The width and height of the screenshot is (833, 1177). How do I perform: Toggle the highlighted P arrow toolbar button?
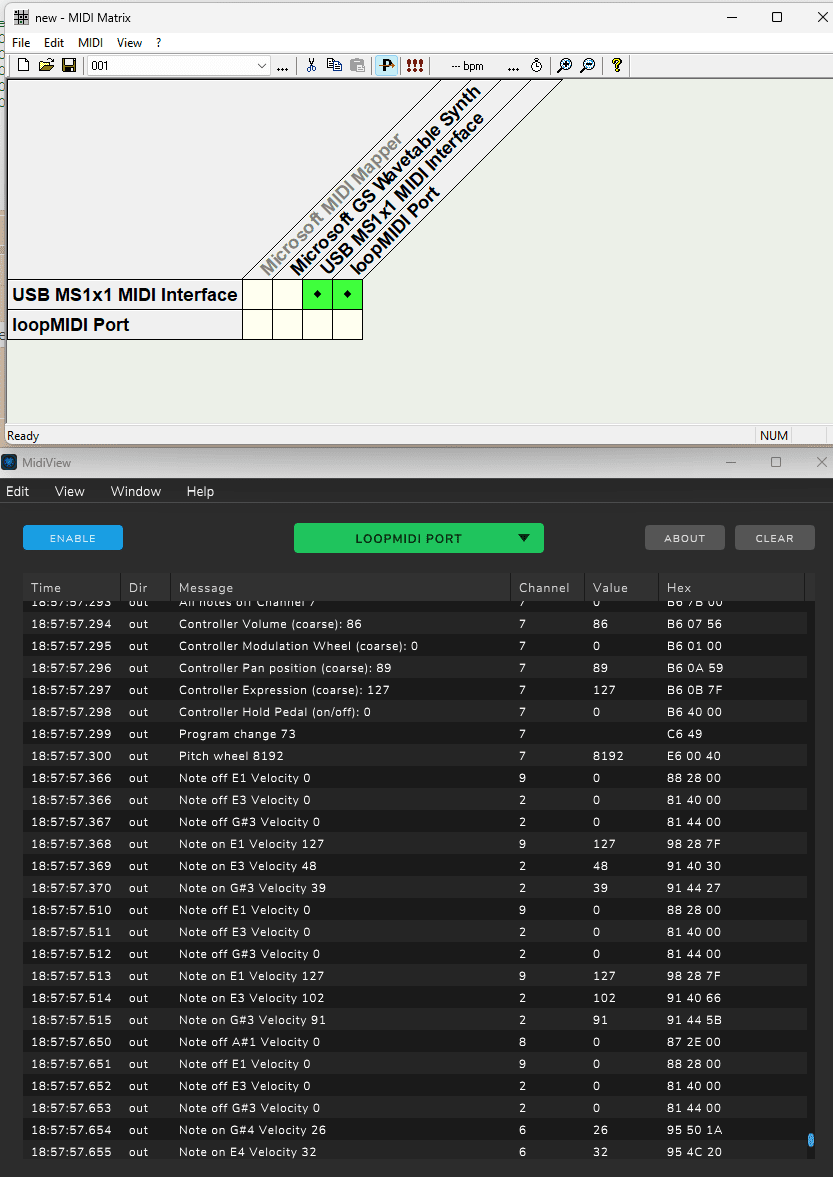tap(386, 65)
